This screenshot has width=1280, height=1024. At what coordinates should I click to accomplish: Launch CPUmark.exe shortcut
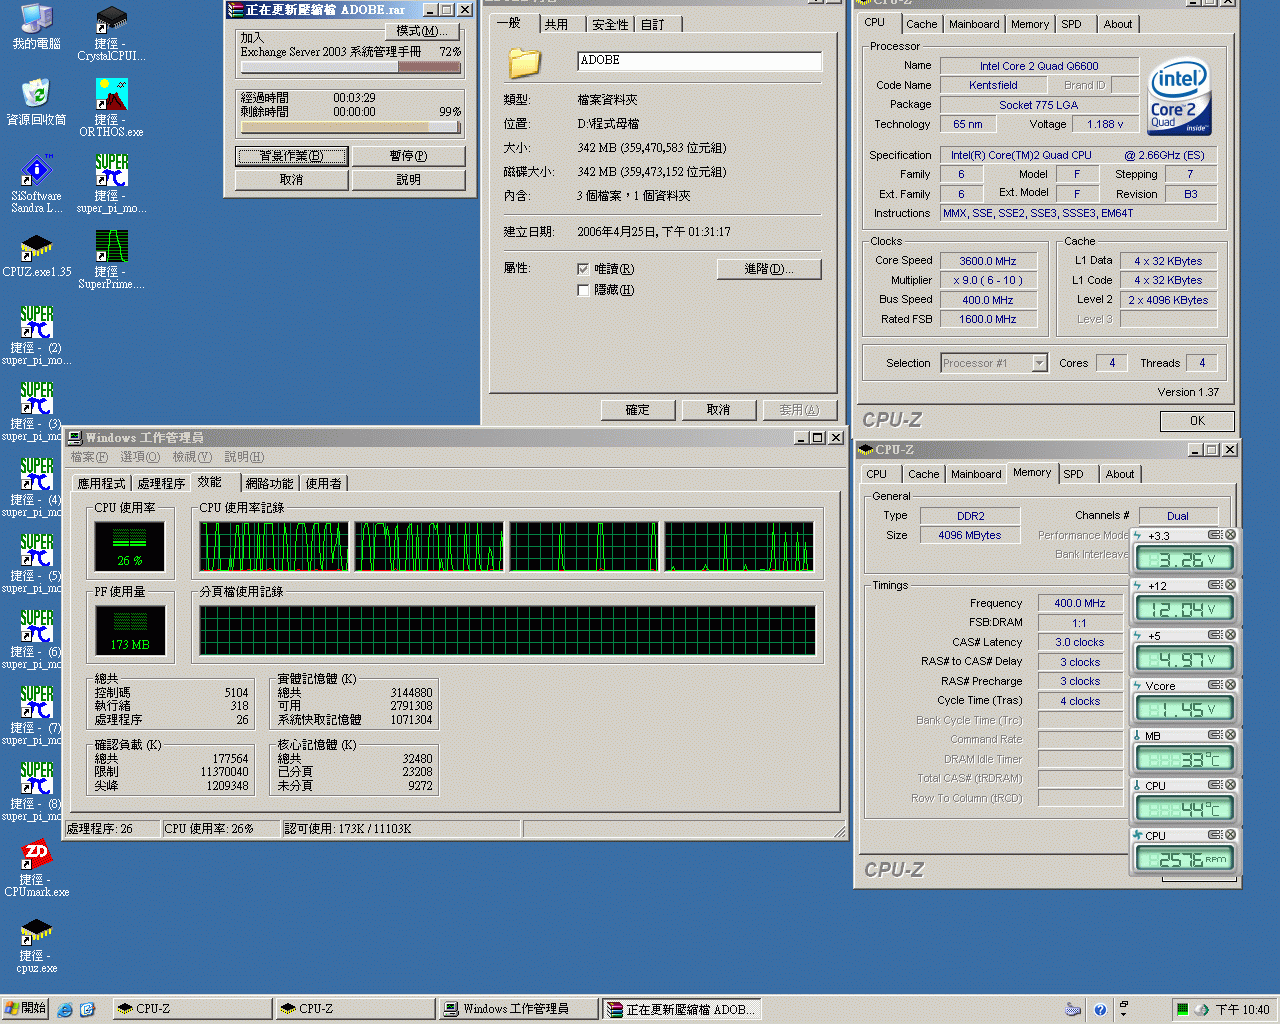pyautogui.click(x=37, y=868)
